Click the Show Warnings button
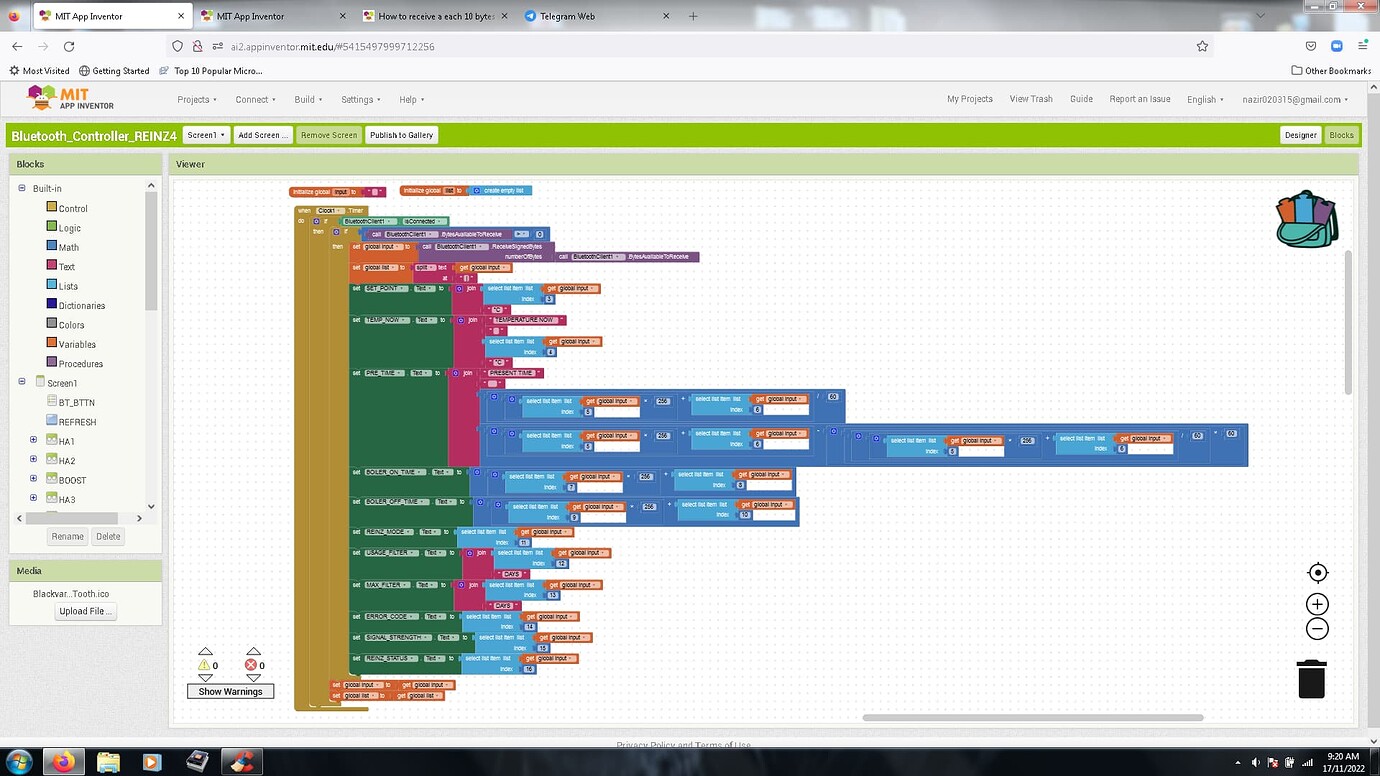 coord(230,692)
